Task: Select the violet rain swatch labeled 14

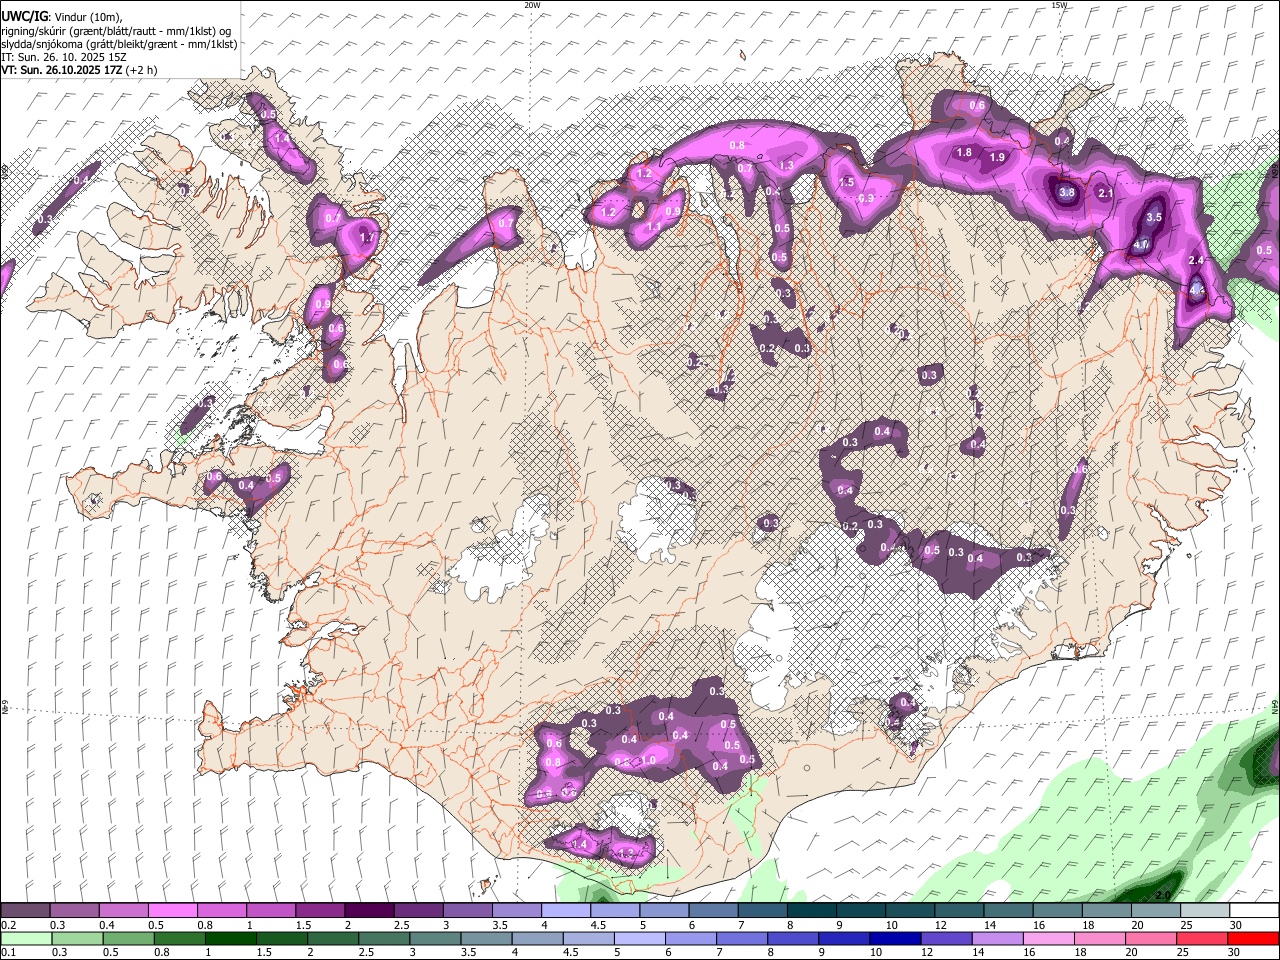Action: coord(997,938)
